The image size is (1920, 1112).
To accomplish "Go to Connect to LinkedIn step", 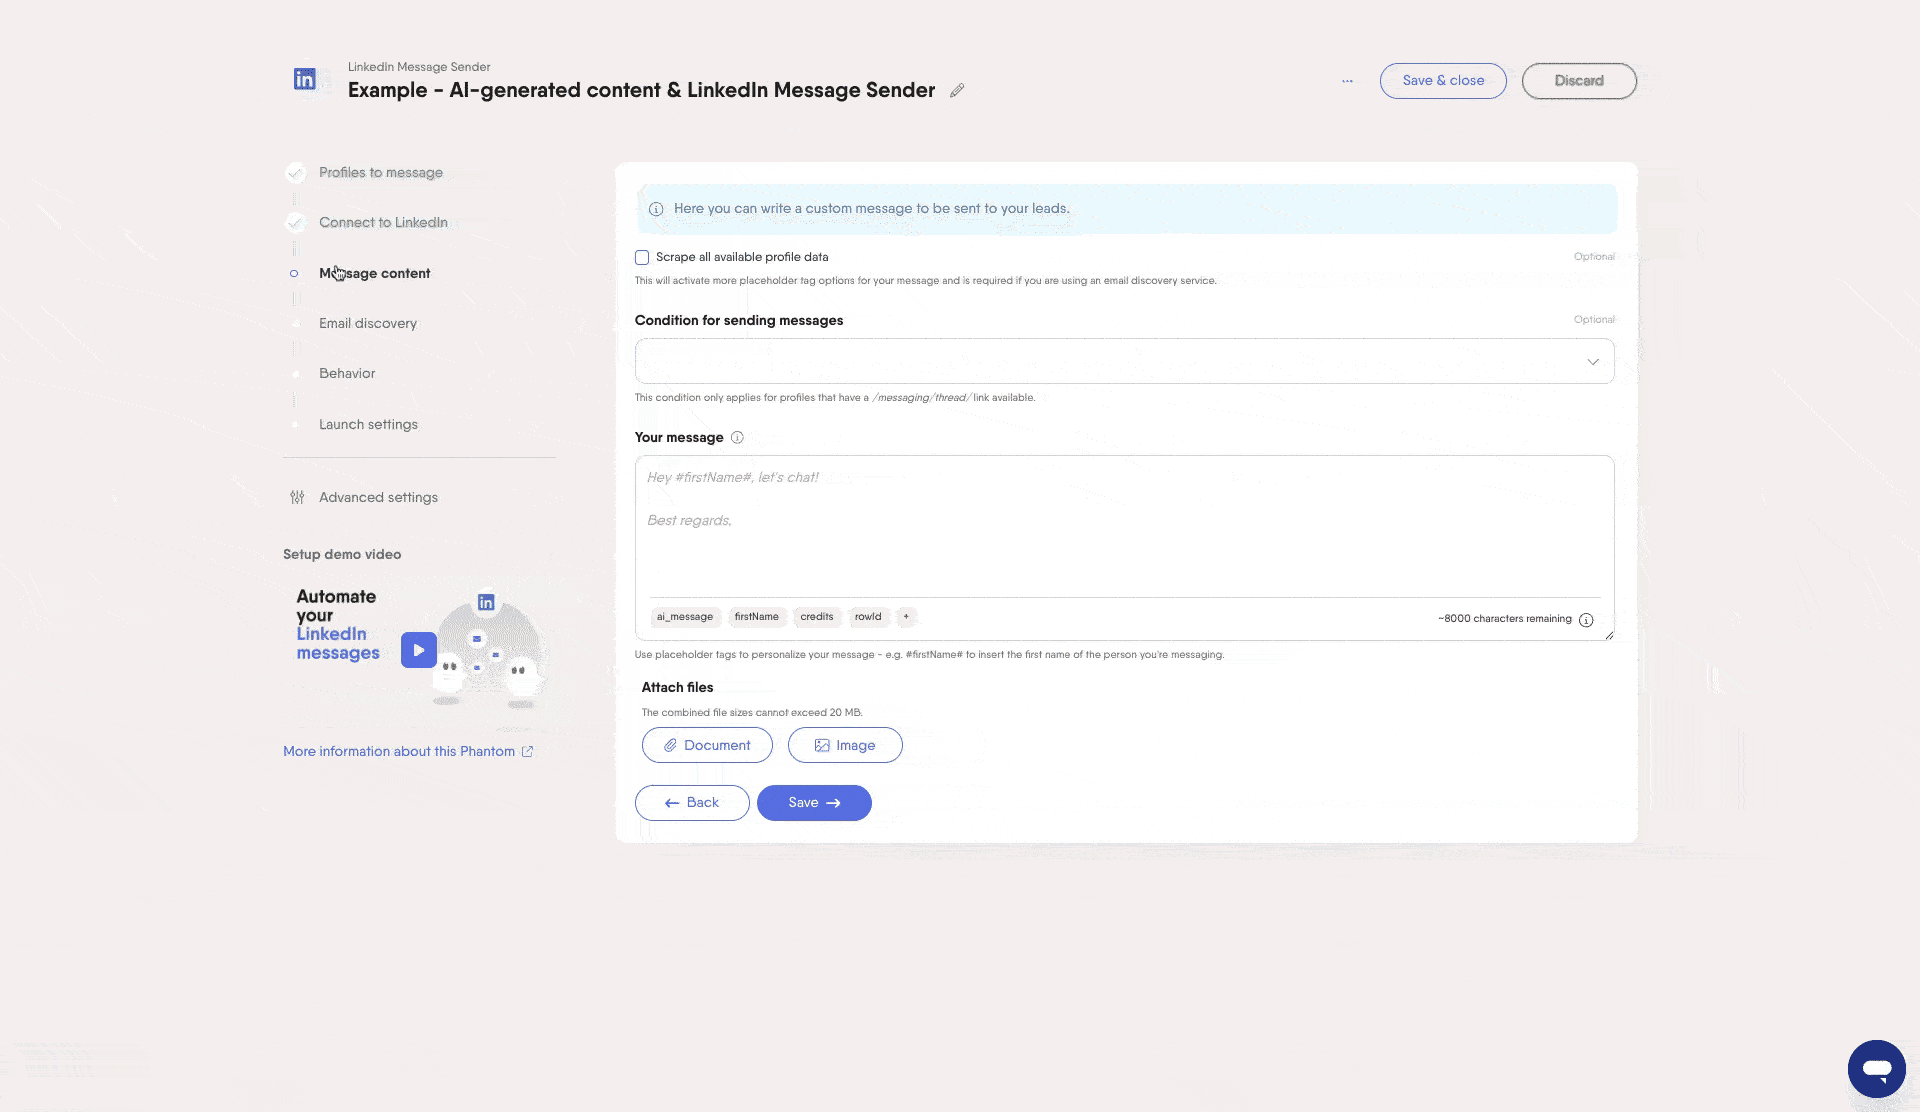I will [383, 222].
